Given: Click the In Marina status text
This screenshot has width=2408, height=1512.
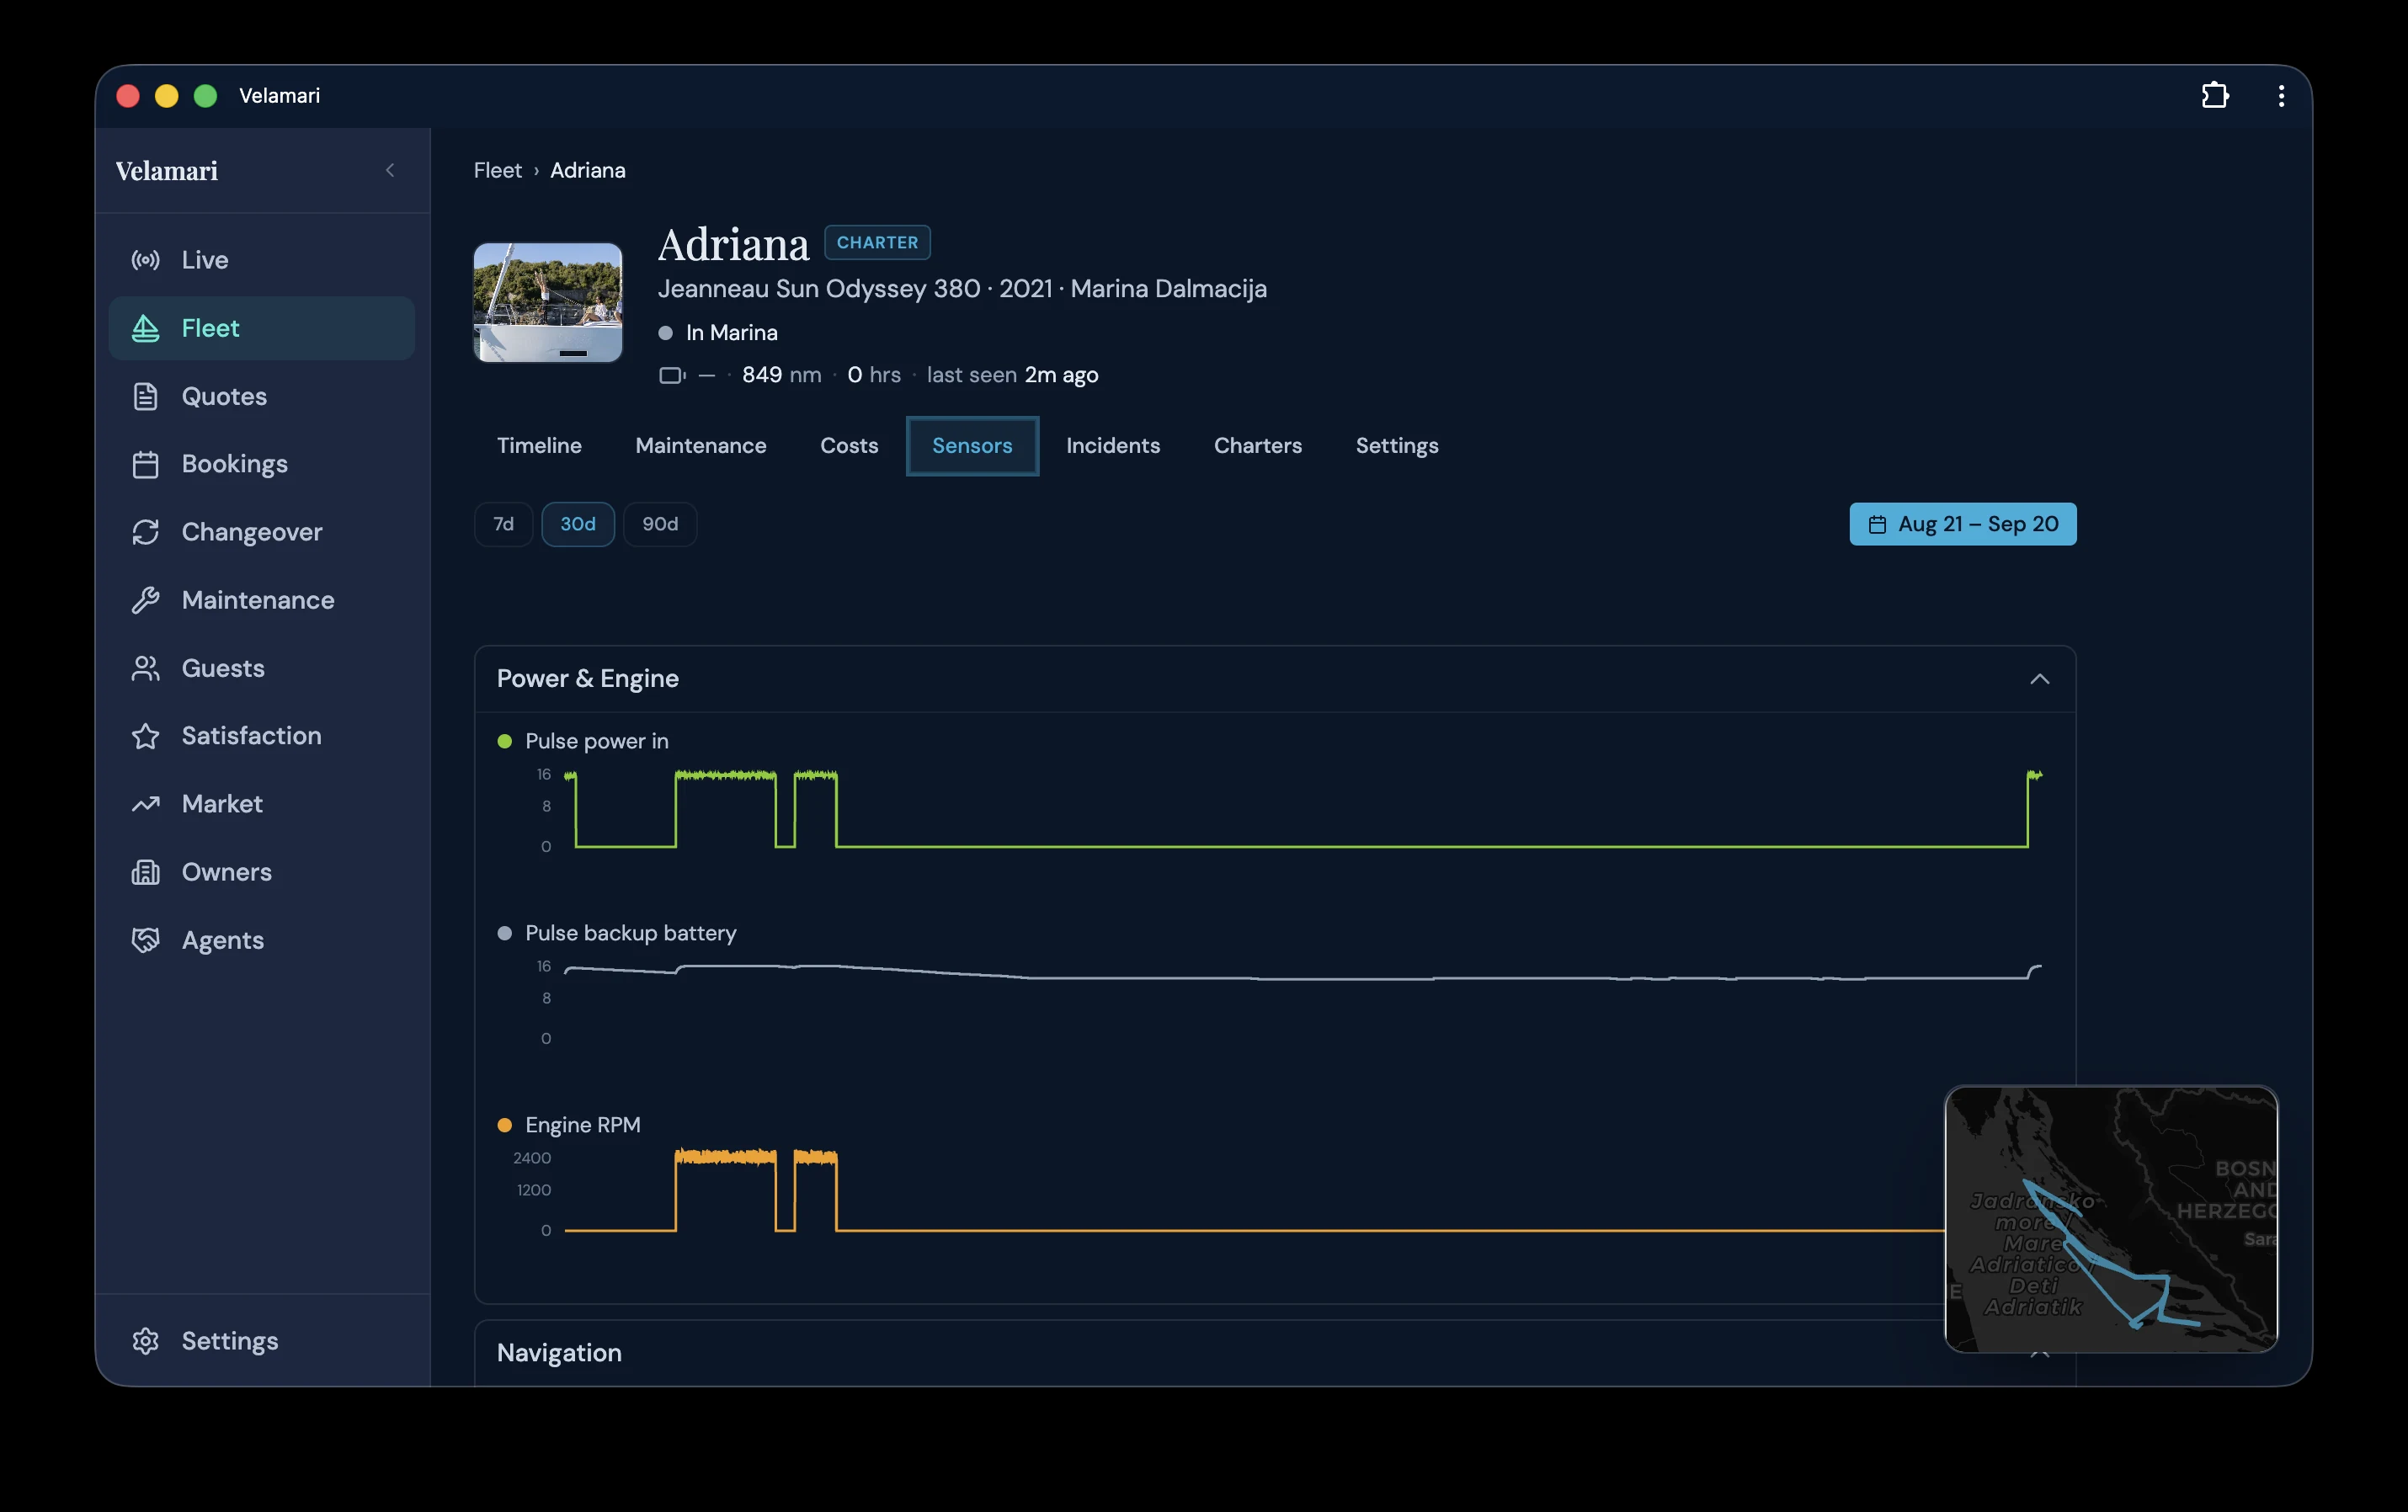Looking at the screenshot, I should click(x=732, y=333).
